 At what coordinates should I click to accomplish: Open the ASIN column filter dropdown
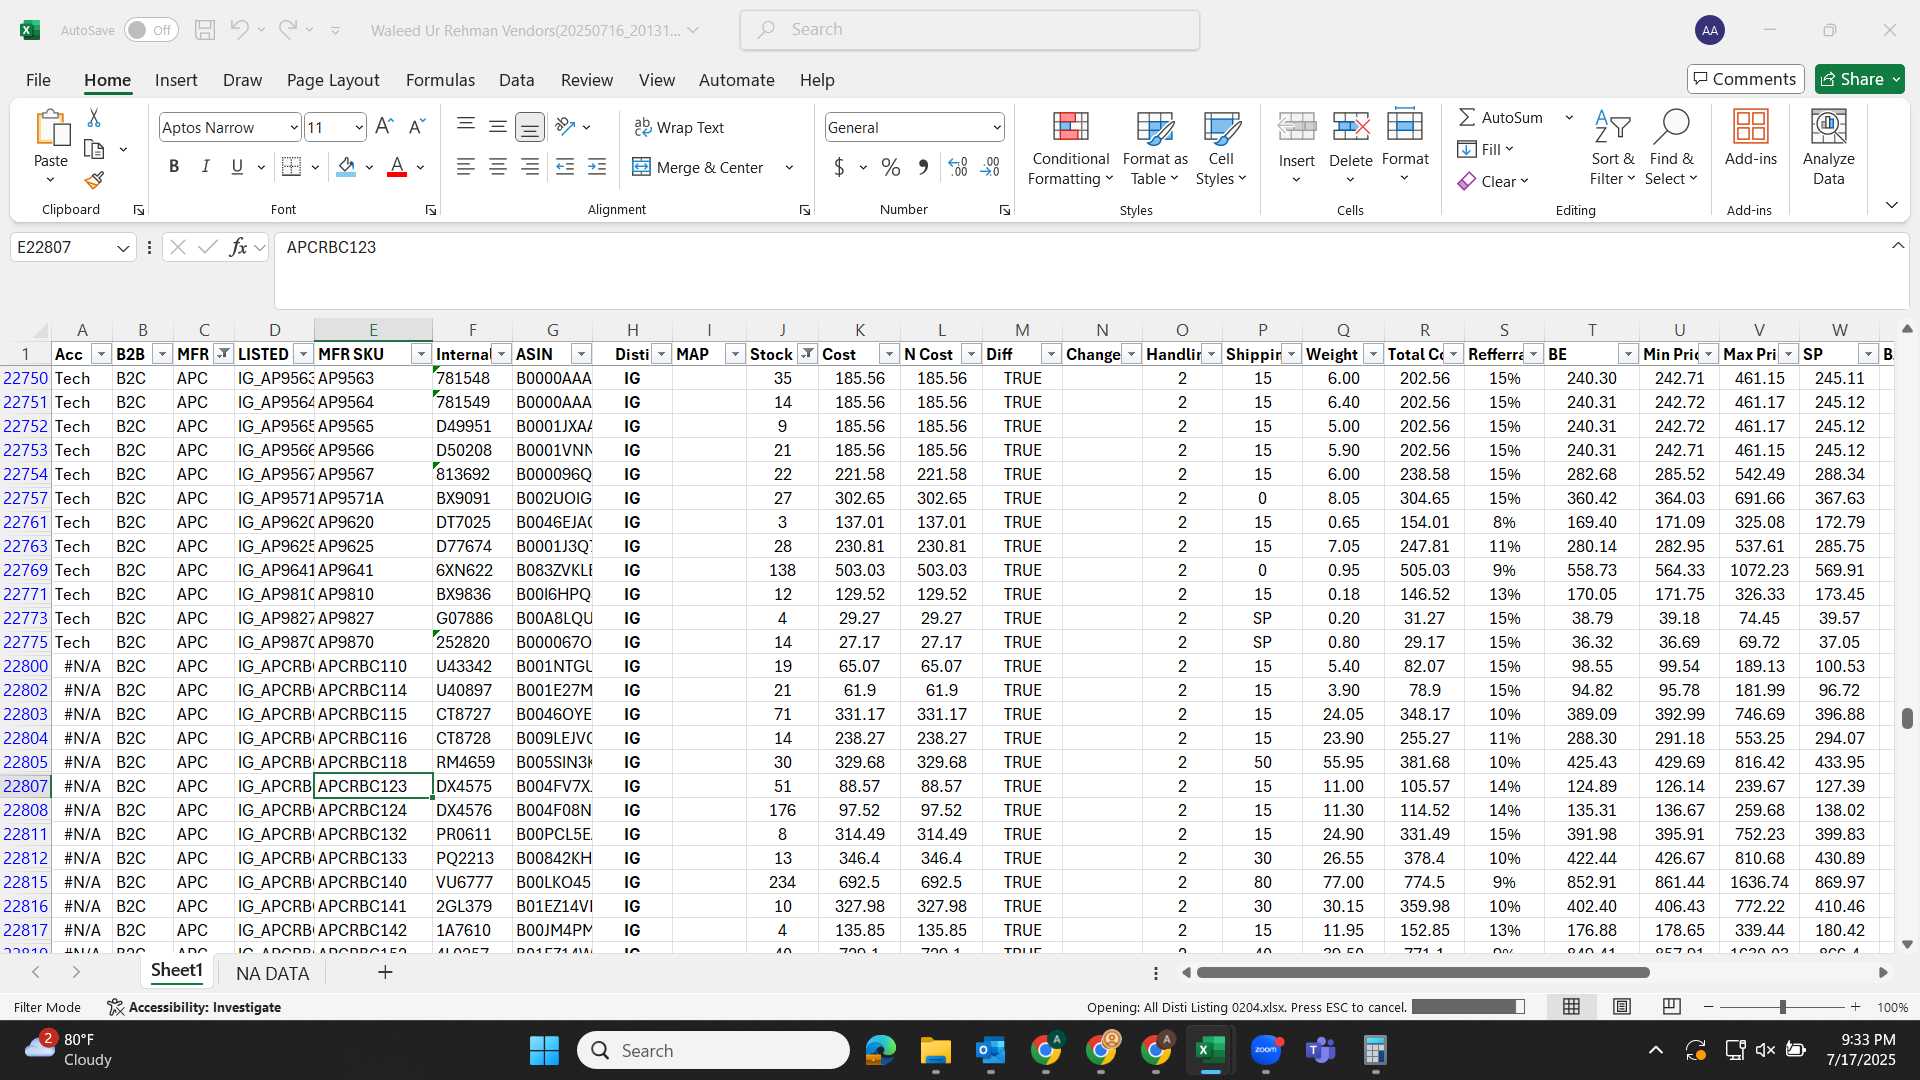(x=580, y=354)
